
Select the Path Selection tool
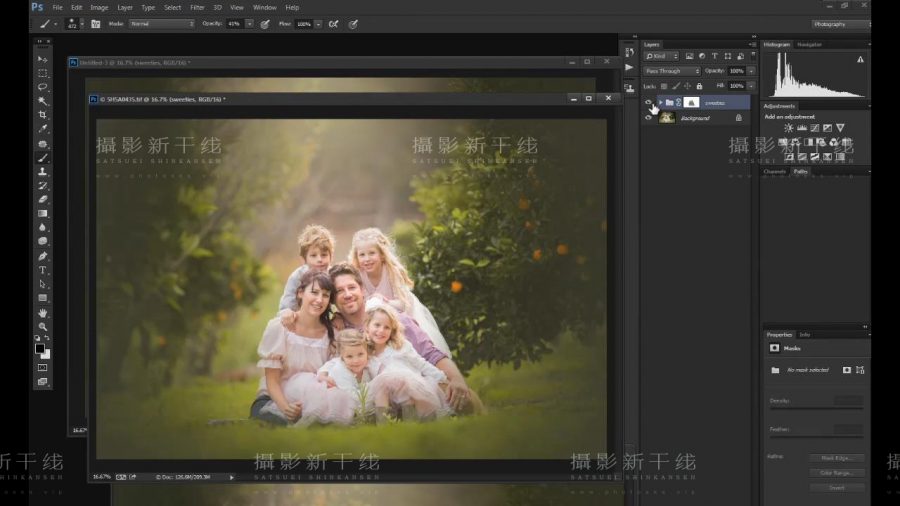tap(42, 284)
